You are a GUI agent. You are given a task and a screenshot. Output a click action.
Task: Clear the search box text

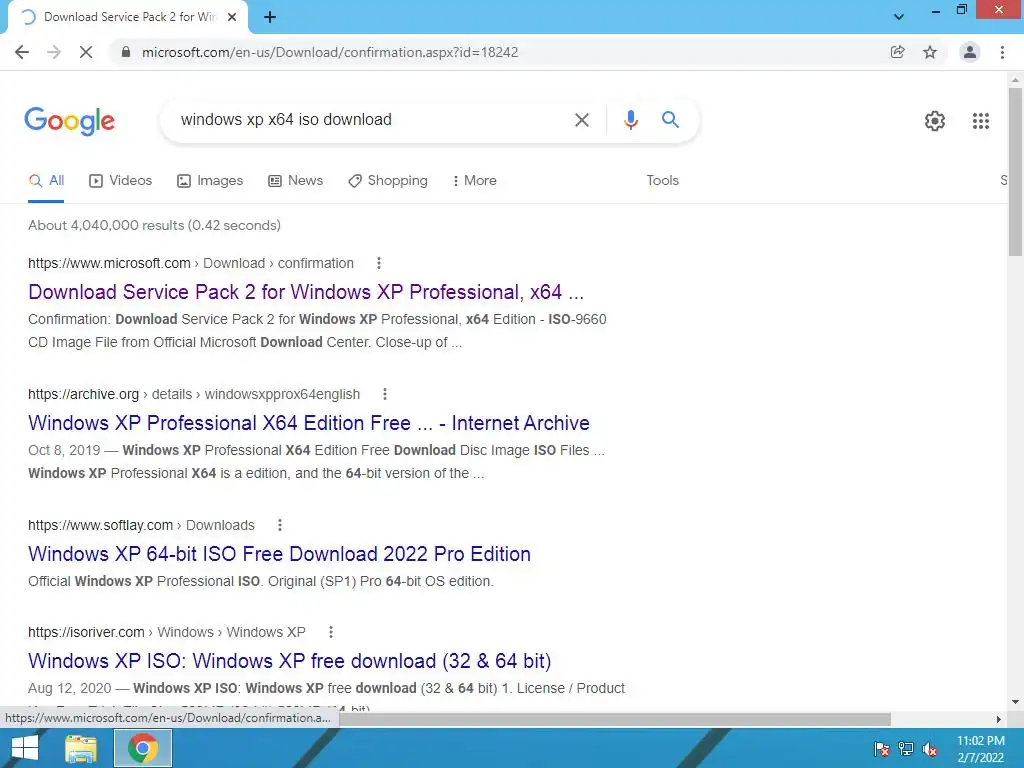pyautogui.click(x=581, y=120)
